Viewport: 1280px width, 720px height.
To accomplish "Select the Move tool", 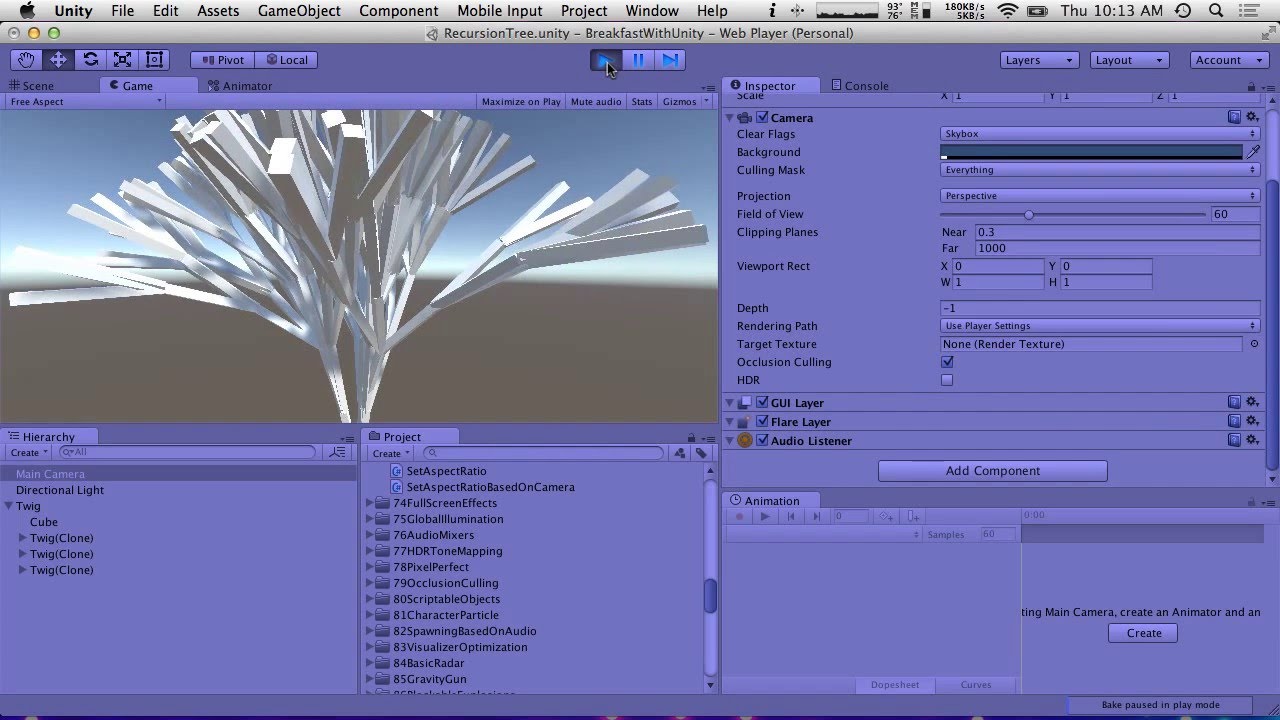I will [58, 60].
